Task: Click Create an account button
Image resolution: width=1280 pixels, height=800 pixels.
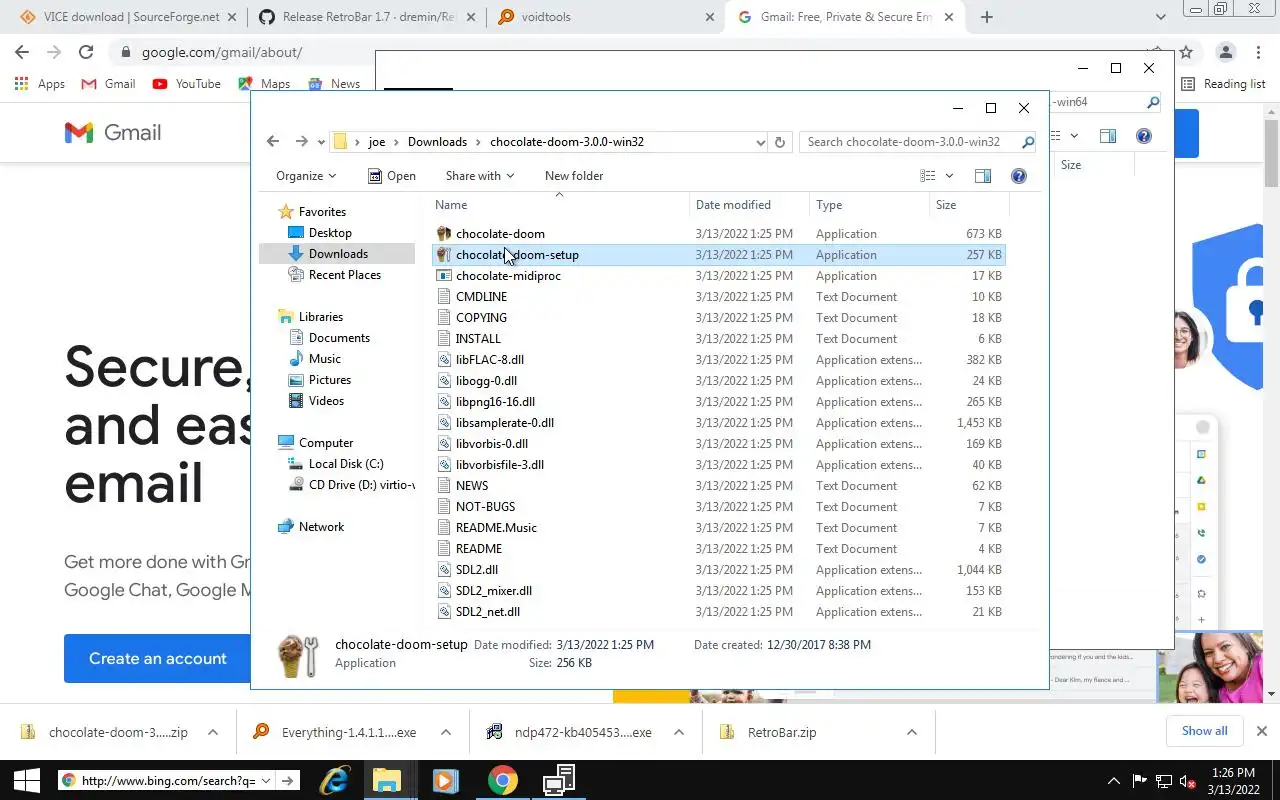Action: [x=157, y=658]
